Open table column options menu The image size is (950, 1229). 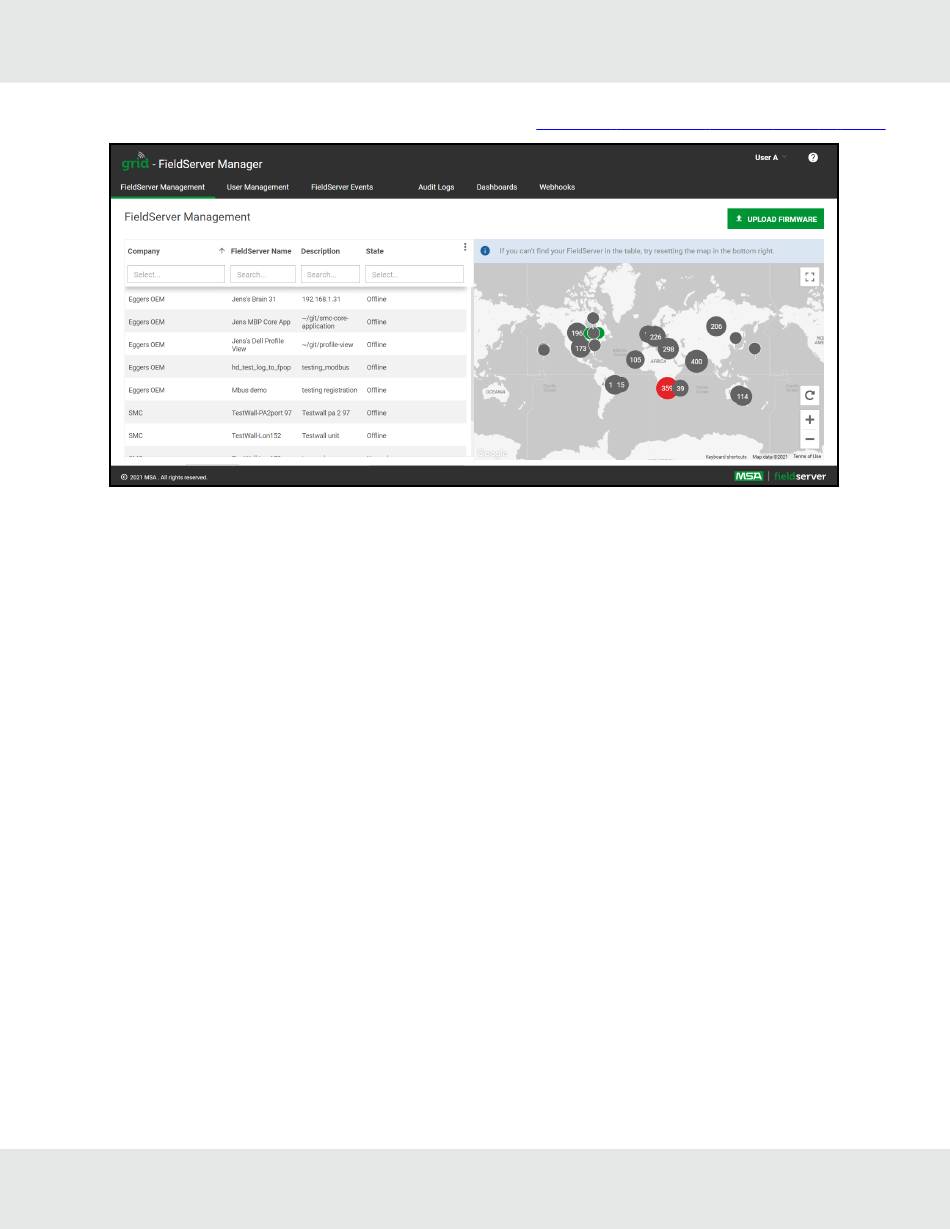click(465, 248)
